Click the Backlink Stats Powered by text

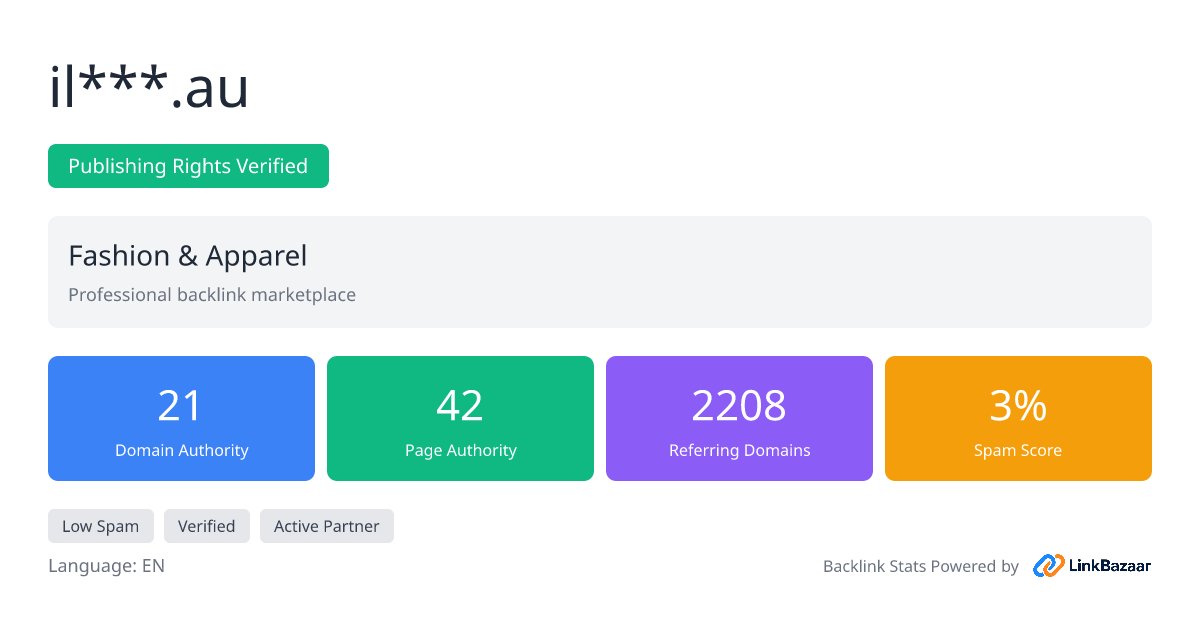tap(921, 566)
